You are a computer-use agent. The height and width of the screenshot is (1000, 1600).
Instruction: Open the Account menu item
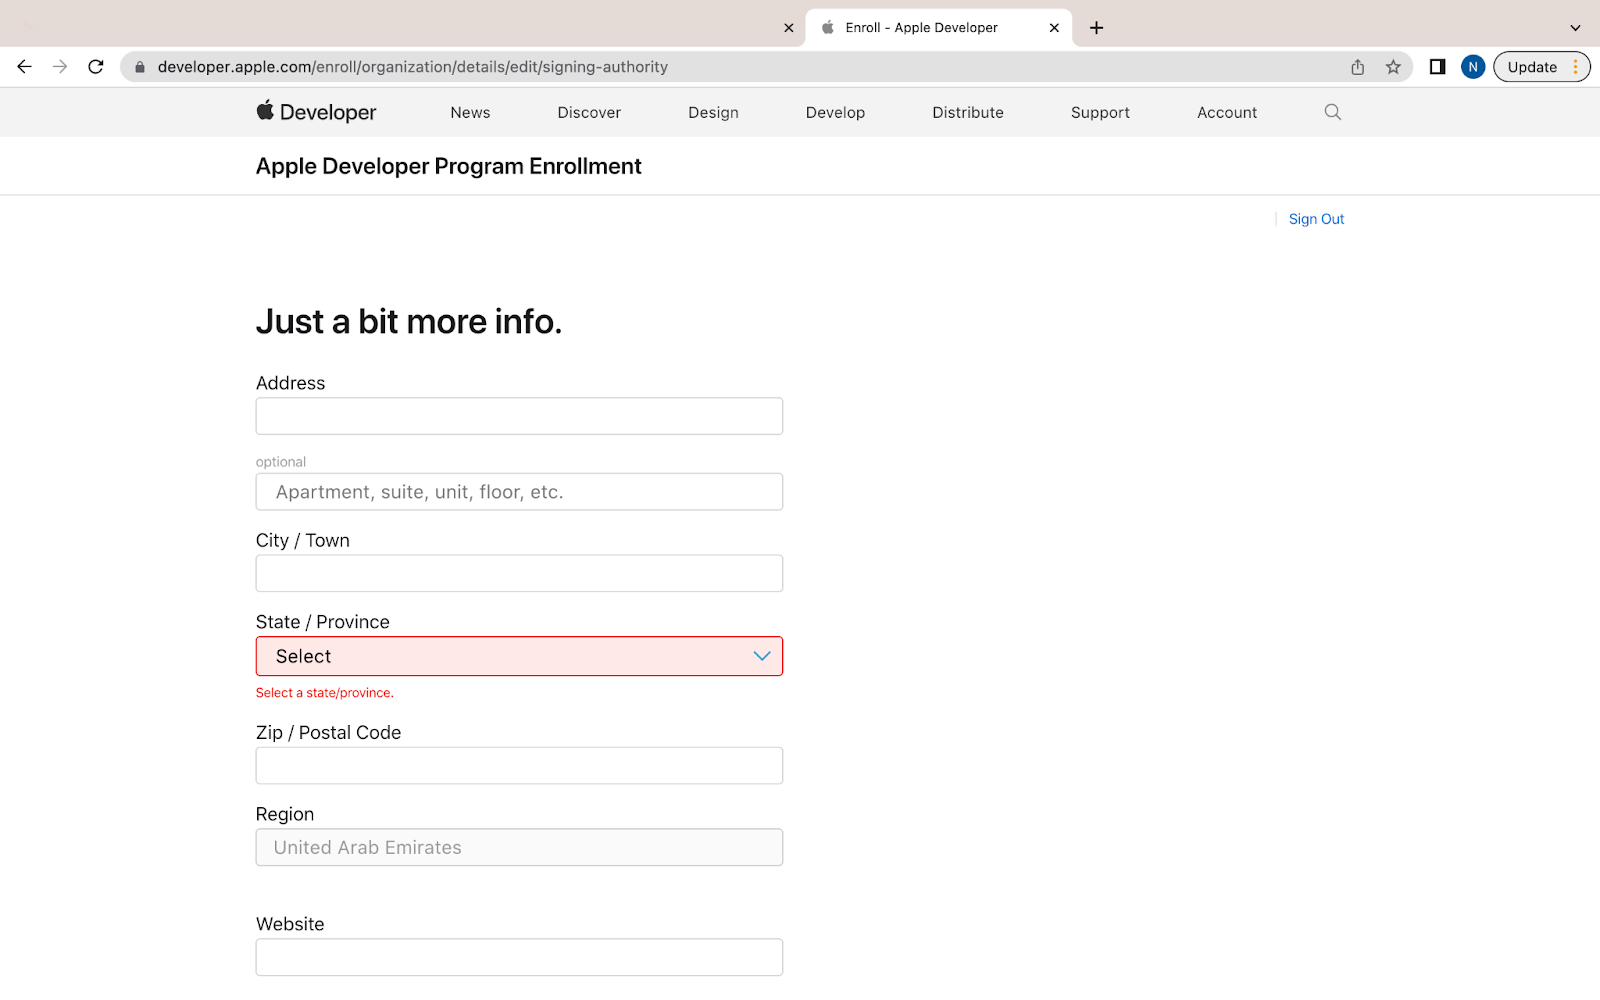[x=1227, y=113]
